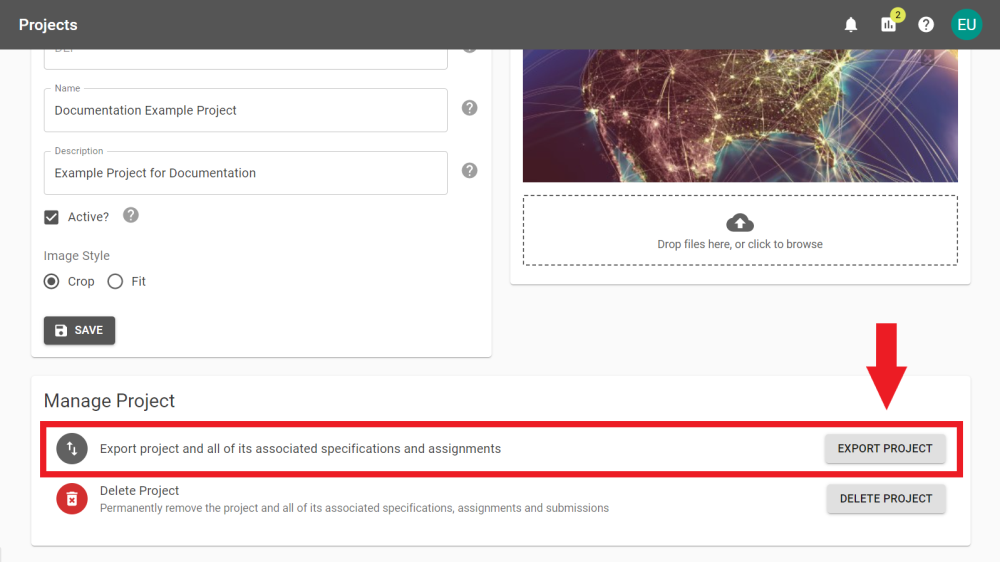Click the help question mark in header
1000x562 pixels.
tap(926, 25)
